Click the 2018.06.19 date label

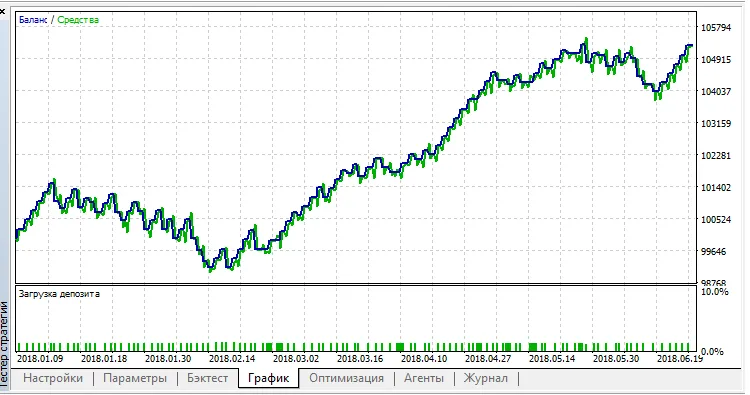(x=679, y=358)
